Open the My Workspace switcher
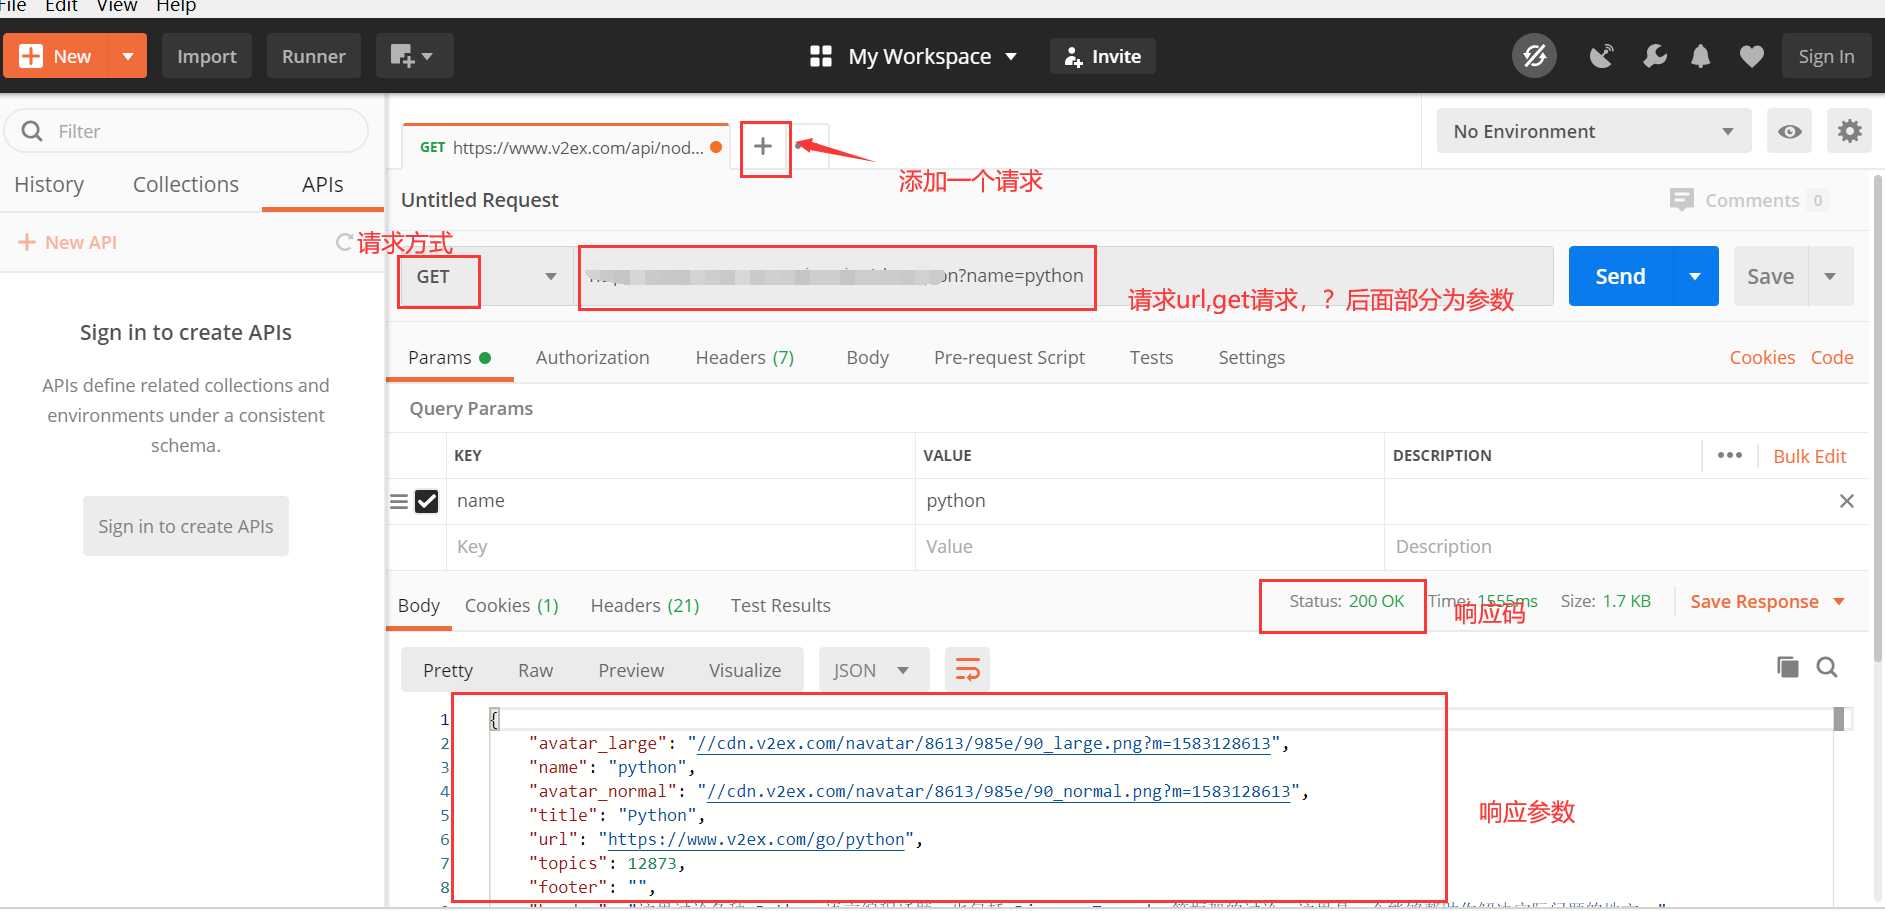1885x911 pixels. (x=913, y=56)
